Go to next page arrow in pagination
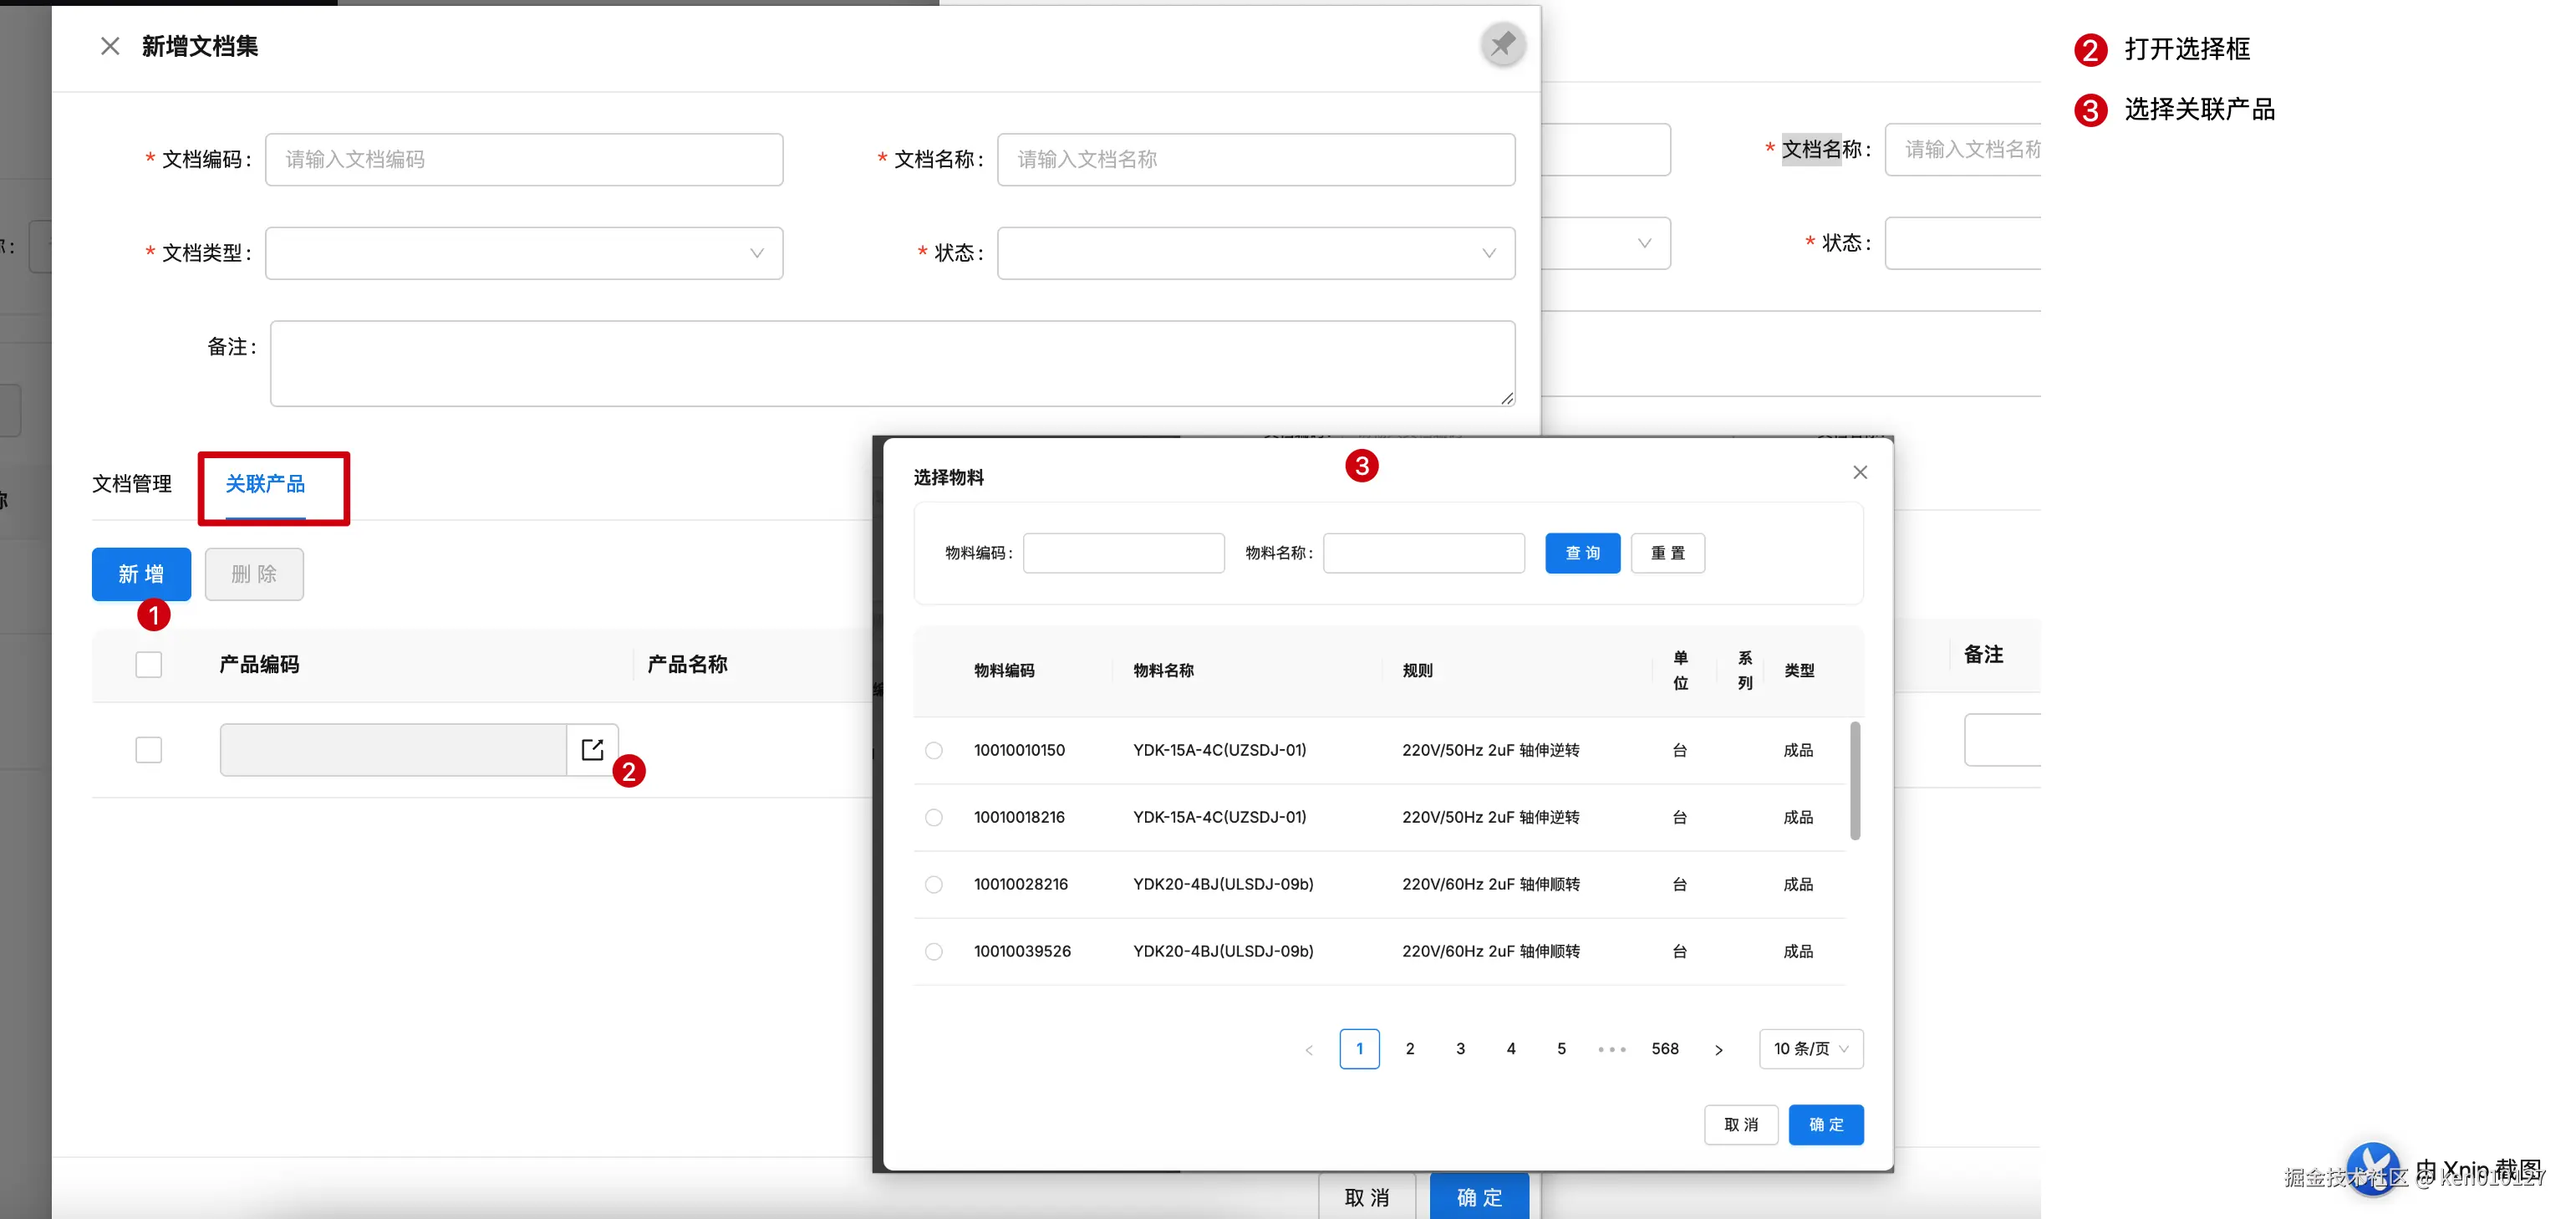This screenshot has height=1219, width=2576. (x=1718, y=1049)
